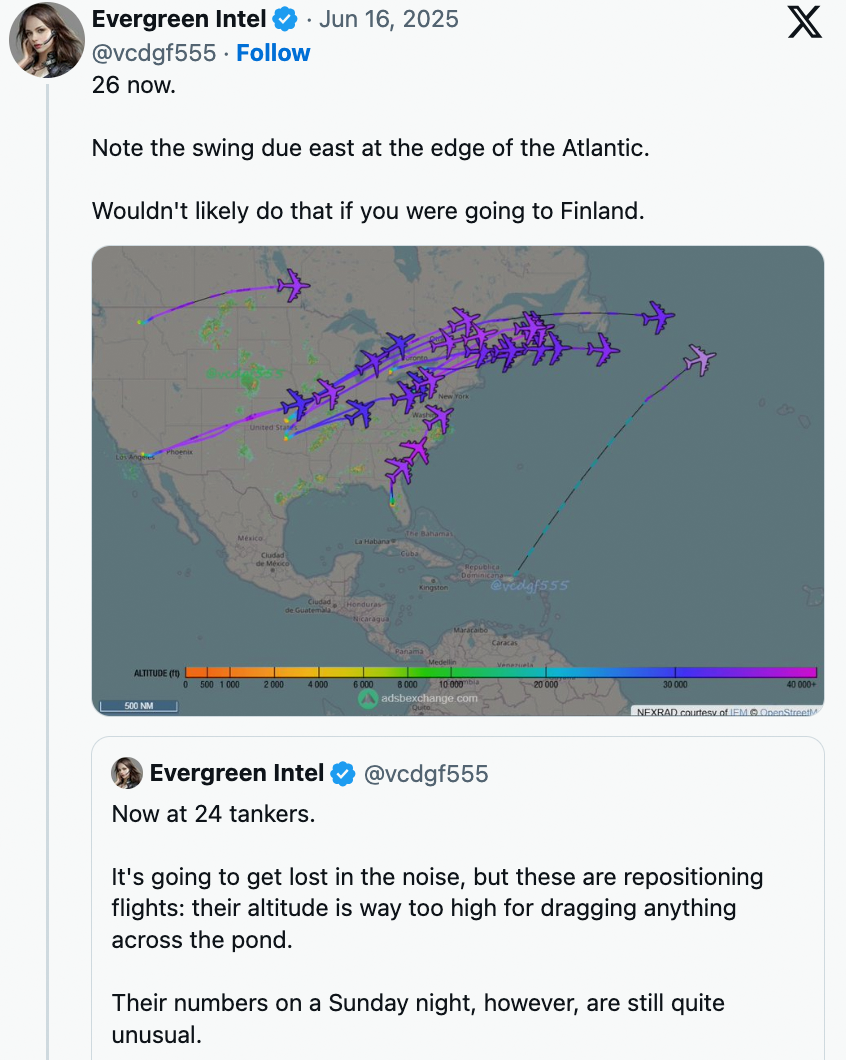Click the @vcdgf555 handle under the top name
Viewport: 846px width, 1060px height.
[x=154, y=53]
